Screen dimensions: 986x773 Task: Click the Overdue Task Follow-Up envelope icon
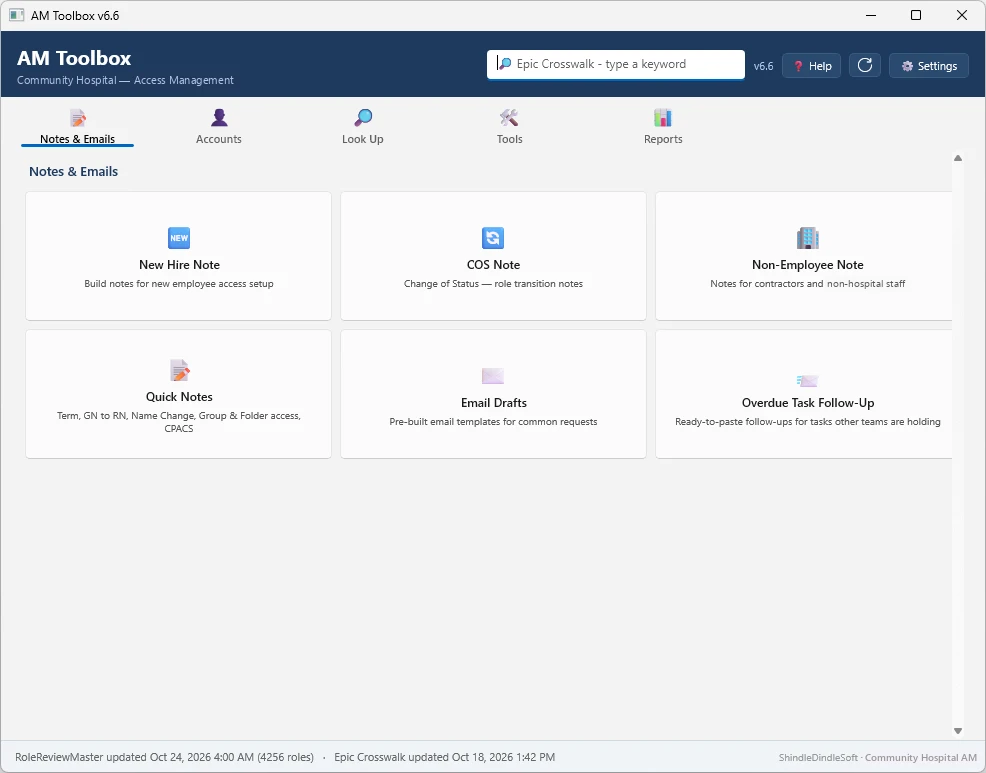[x=807, y=381]
